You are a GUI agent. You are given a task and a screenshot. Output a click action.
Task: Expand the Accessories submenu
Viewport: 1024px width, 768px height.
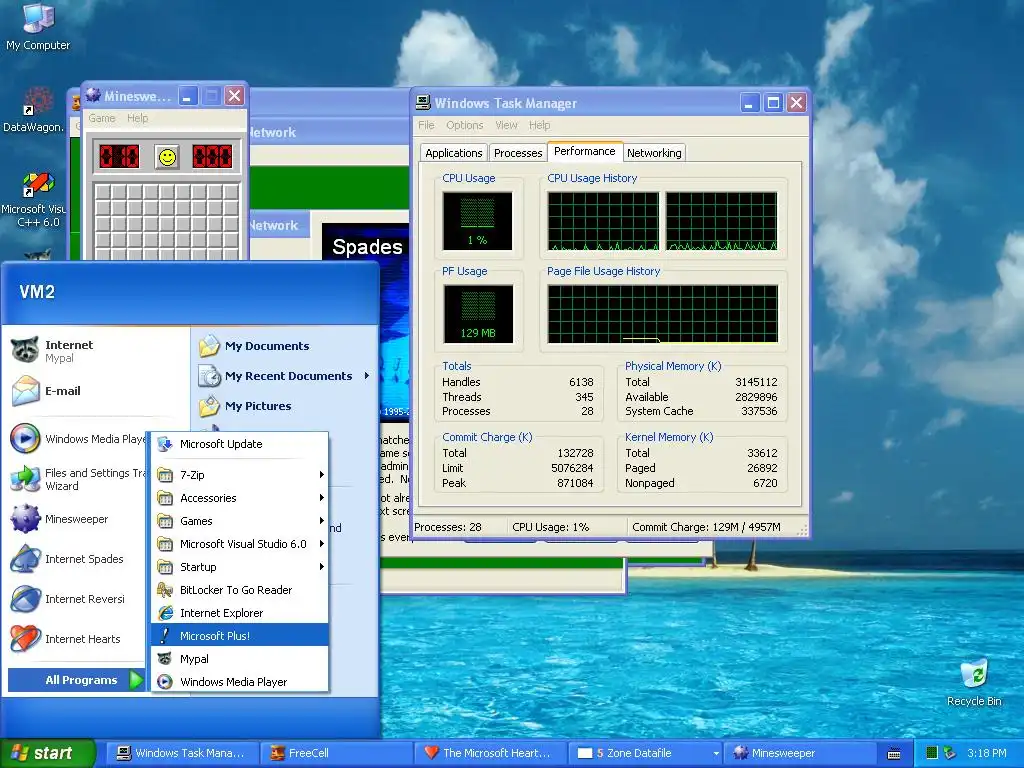(240, 498)
